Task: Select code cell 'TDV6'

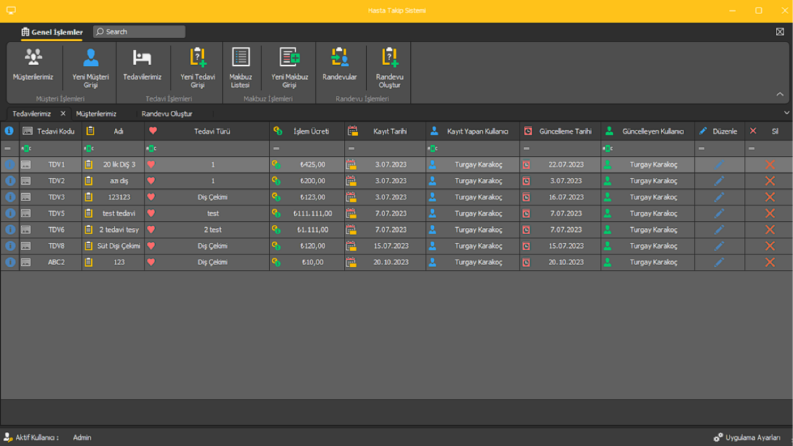Action: coord(56,230)
